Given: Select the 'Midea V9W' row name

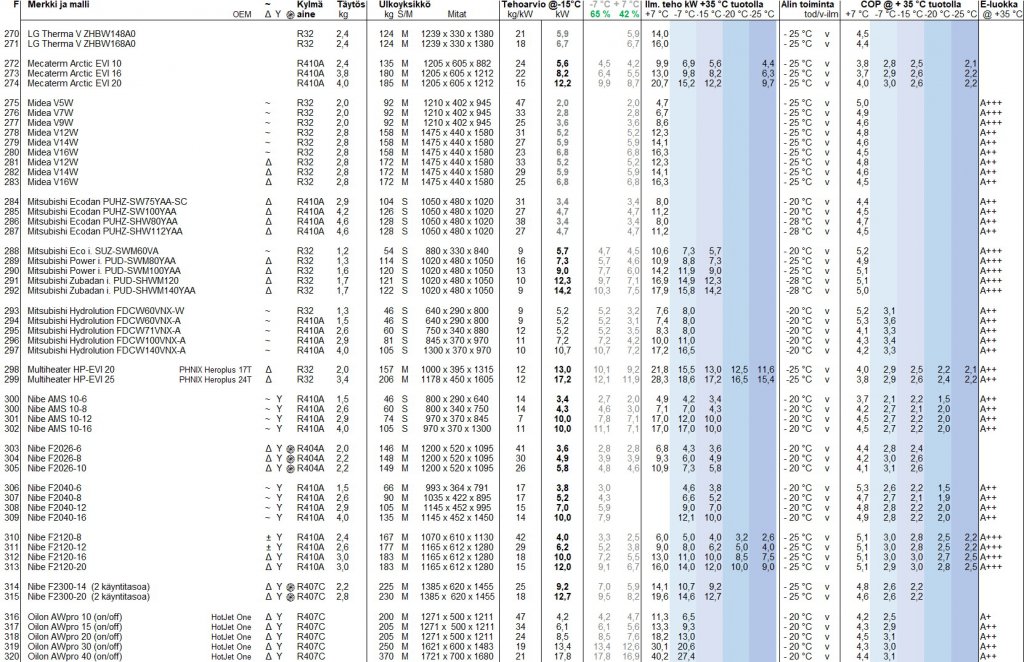Looking at the screenshot, I should 50,123.
